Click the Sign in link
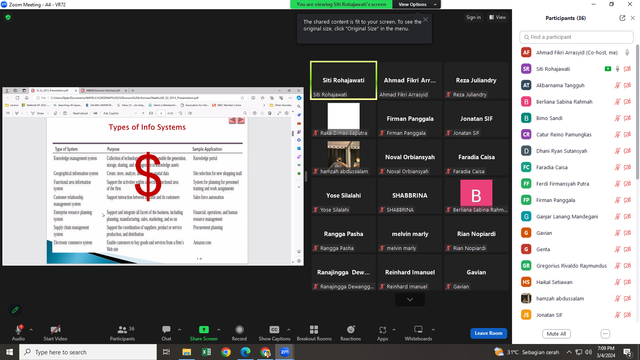640x360 pixels. click(x=473, y=17)
